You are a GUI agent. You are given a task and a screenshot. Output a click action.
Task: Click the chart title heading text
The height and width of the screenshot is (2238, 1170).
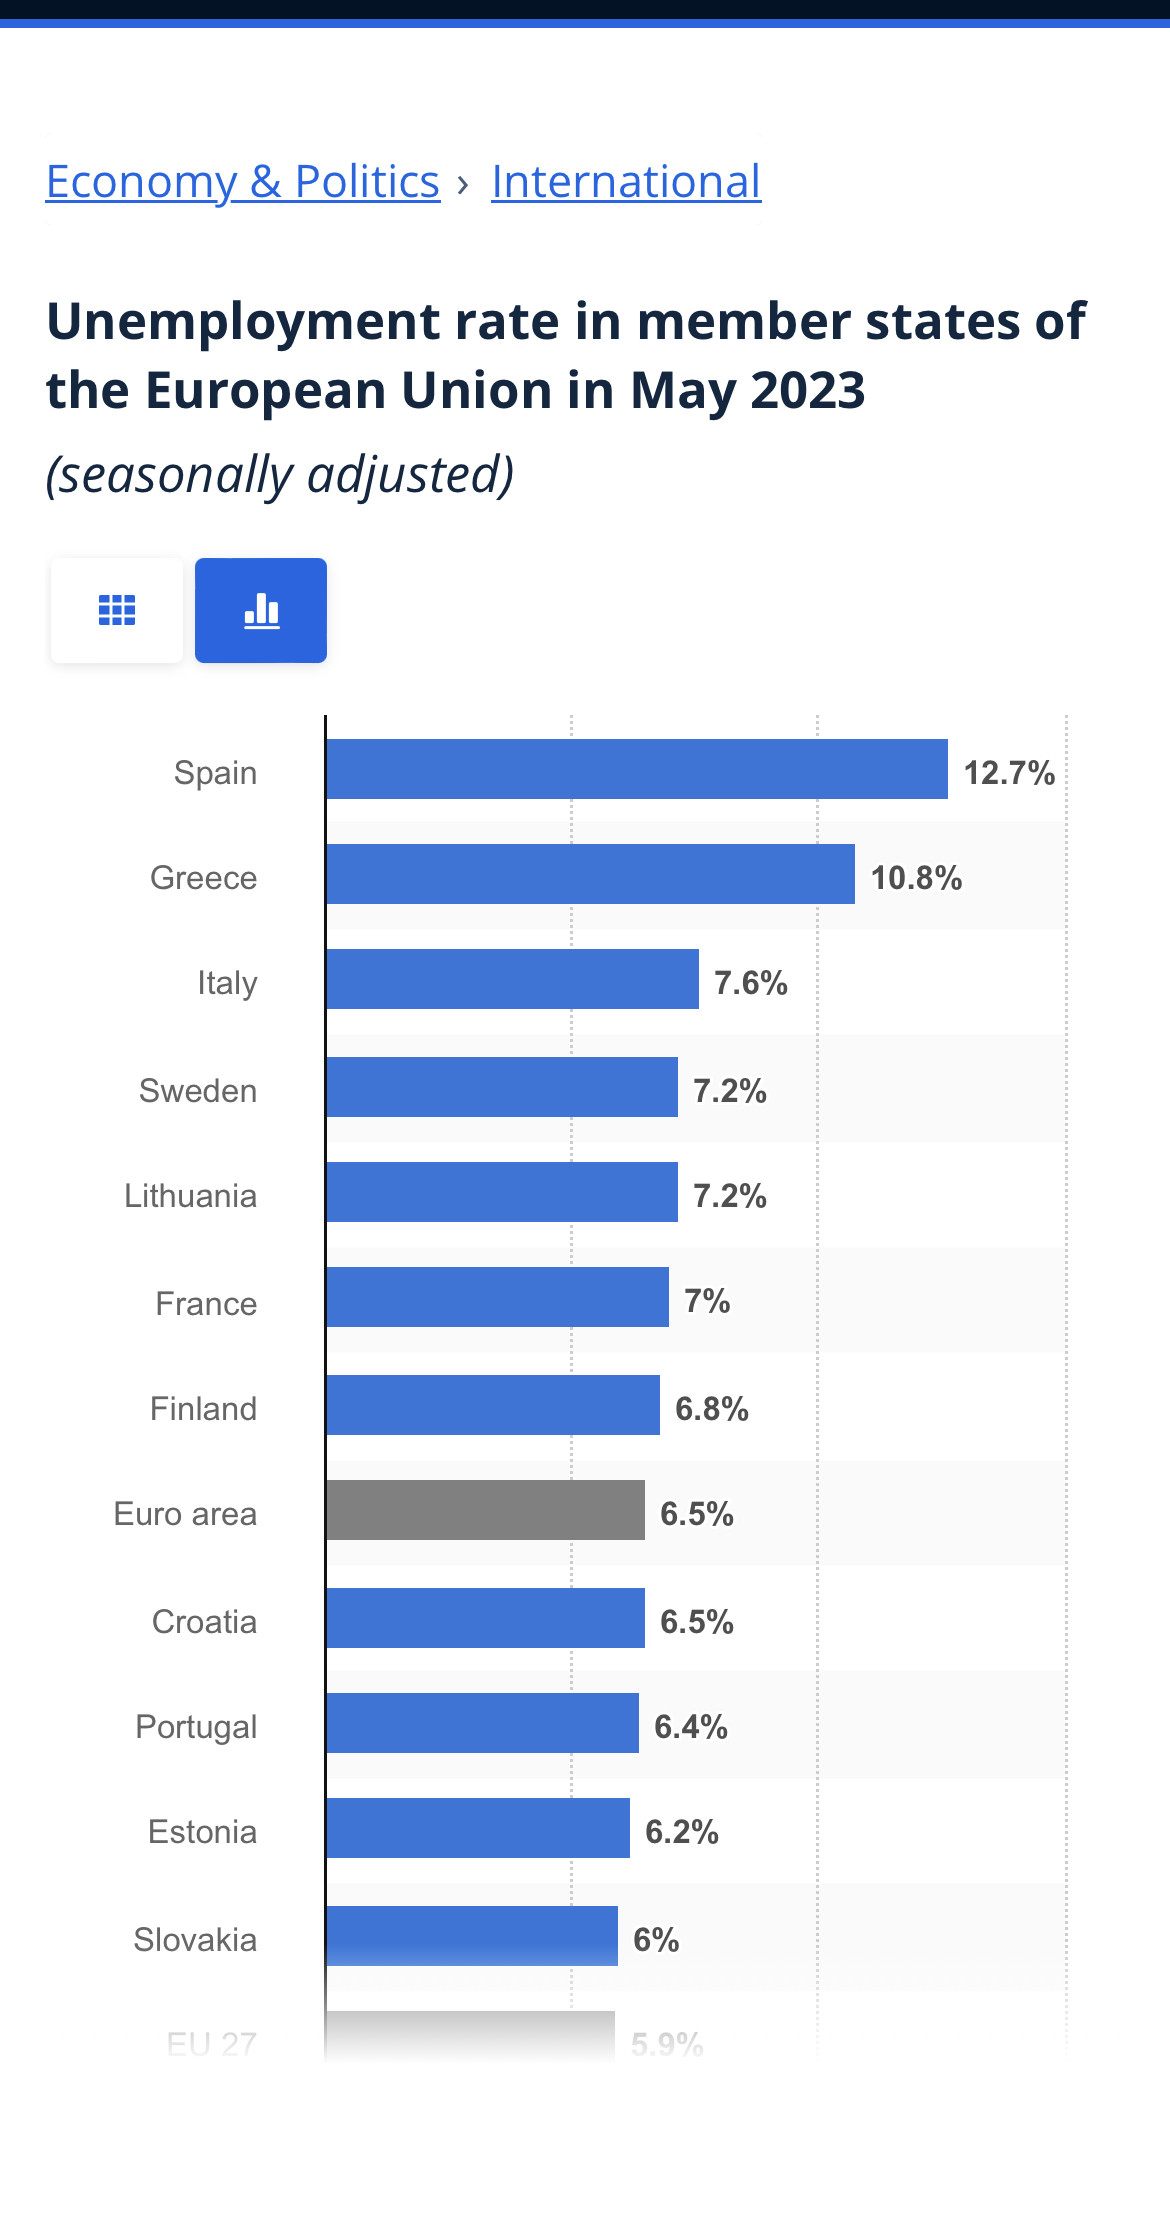pos(565,356)
